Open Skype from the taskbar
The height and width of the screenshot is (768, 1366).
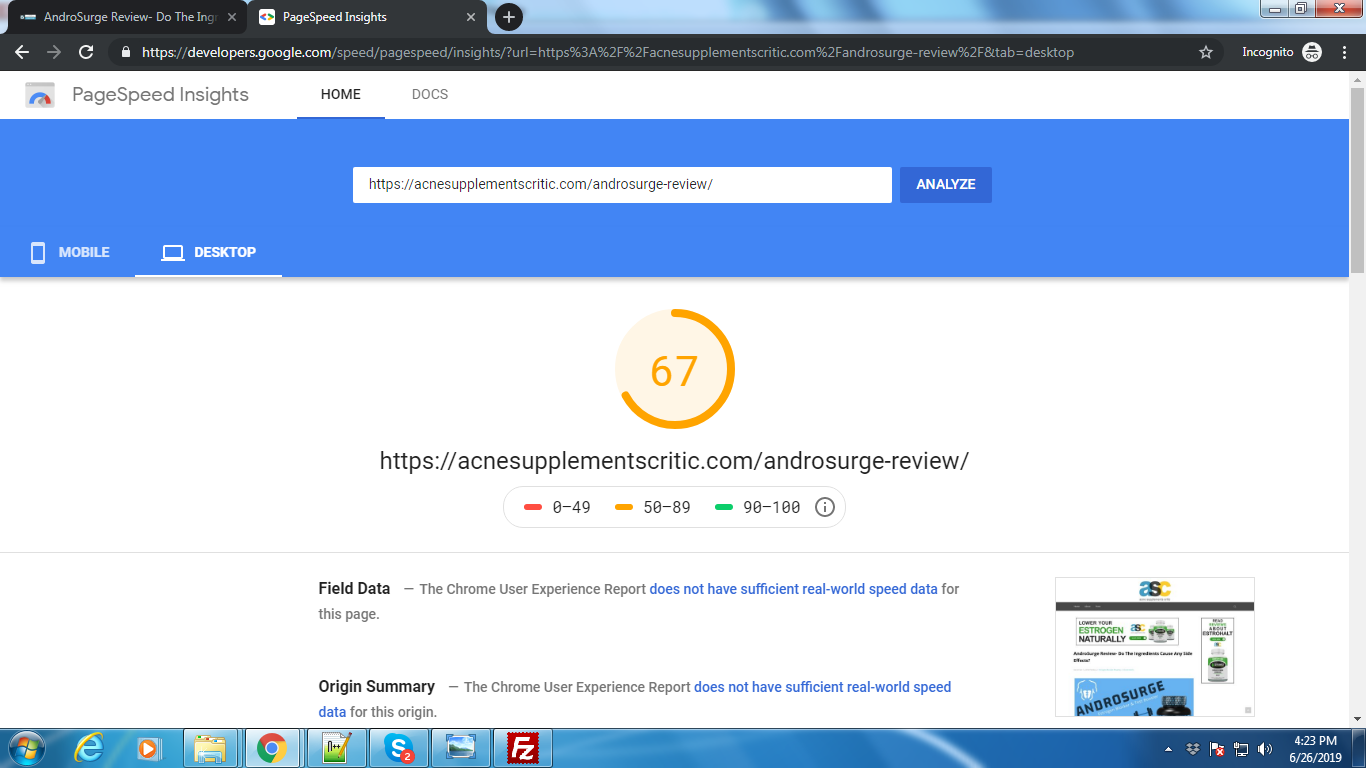click(399, 748)
